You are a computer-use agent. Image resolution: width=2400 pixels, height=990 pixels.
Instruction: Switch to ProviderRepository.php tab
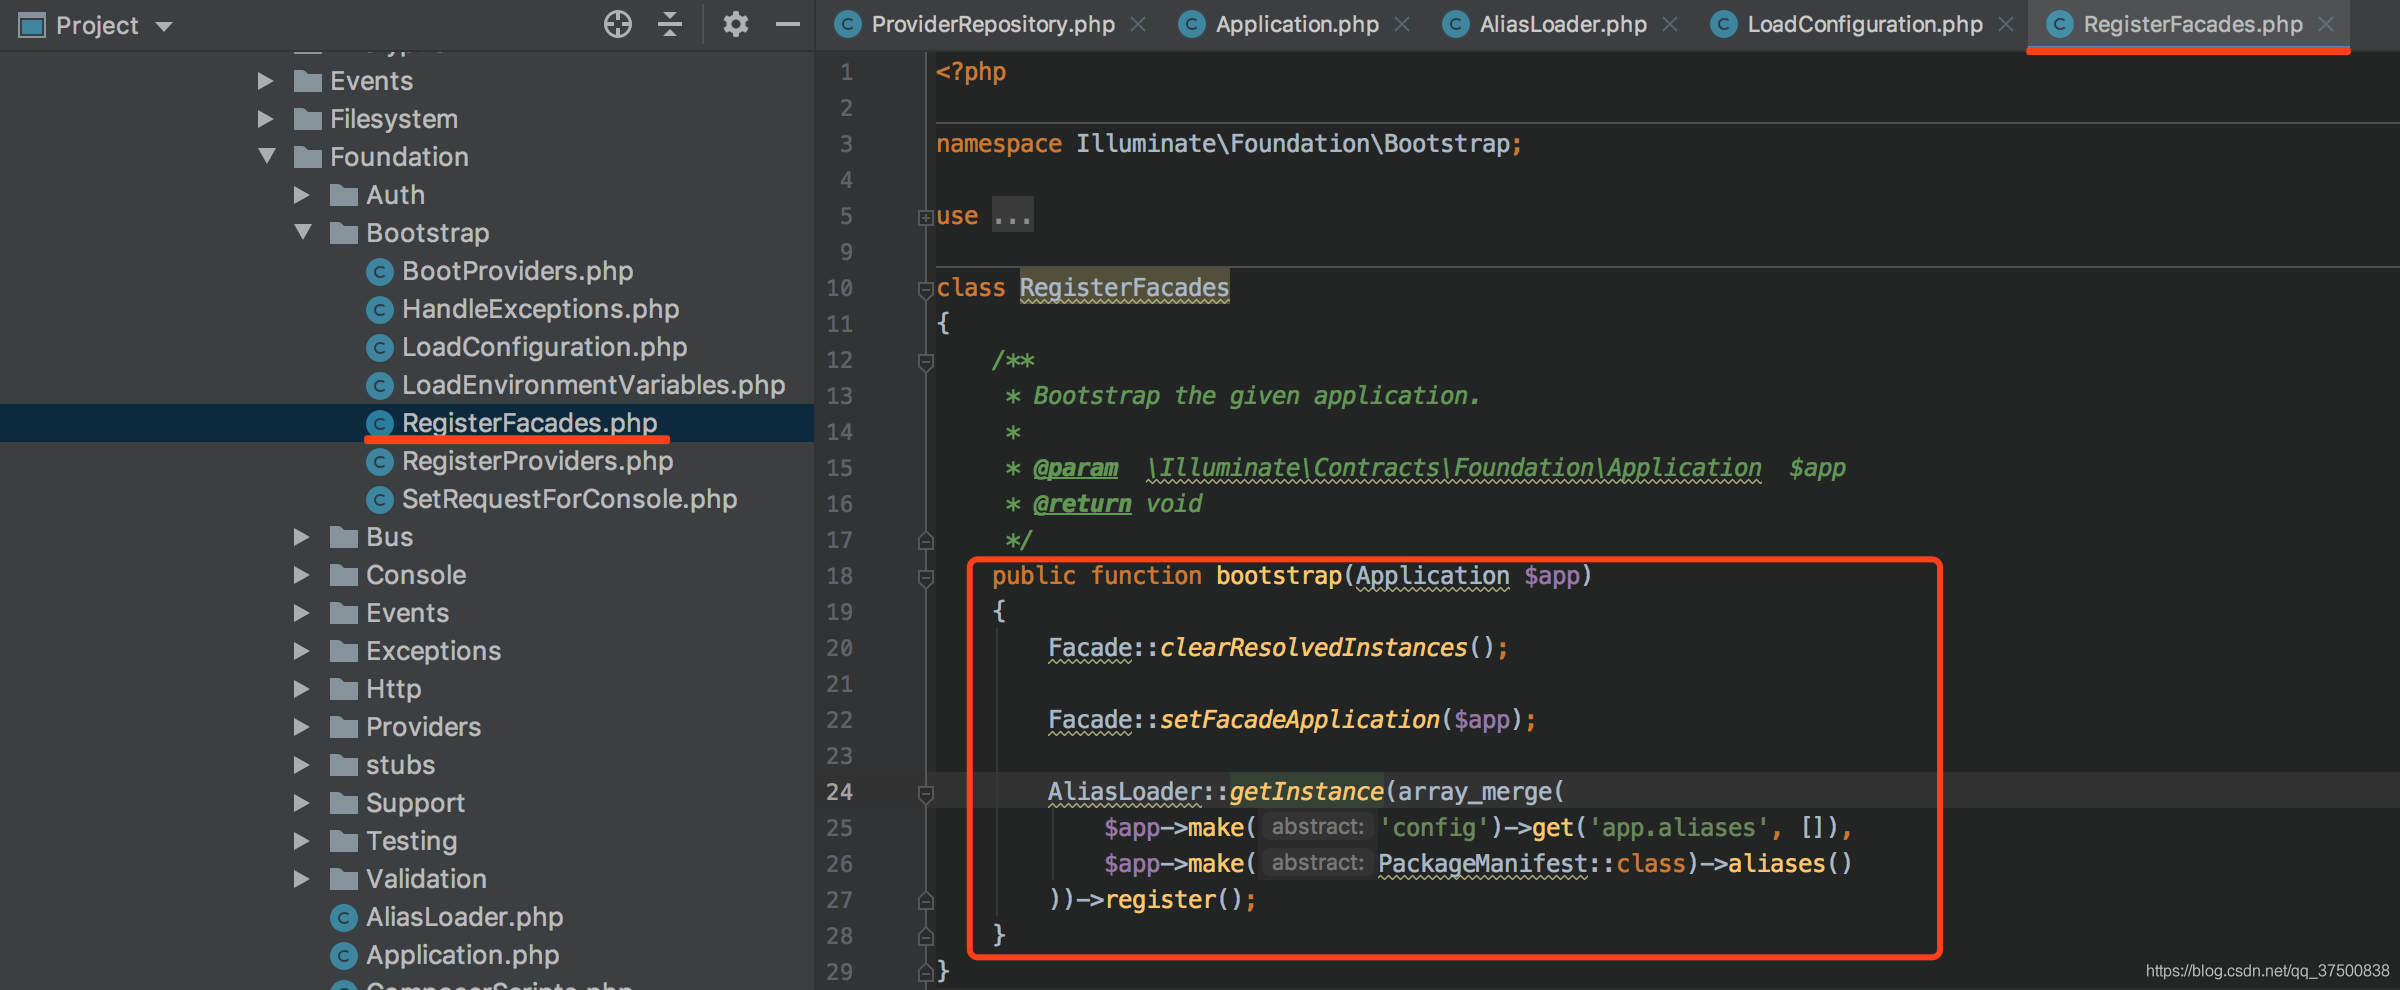pyautogui.click(x=992, y=24)
